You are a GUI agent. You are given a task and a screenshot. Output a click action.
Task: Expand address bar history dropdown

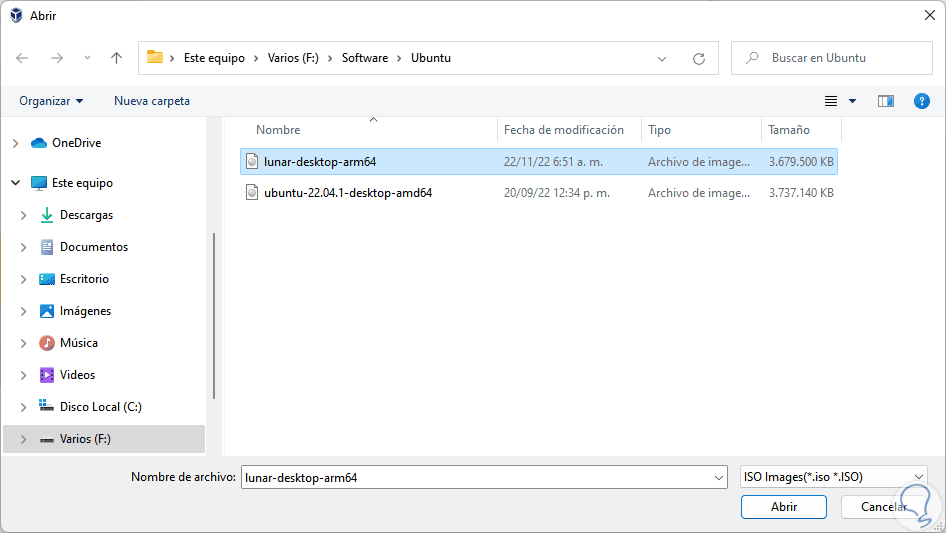662,59
